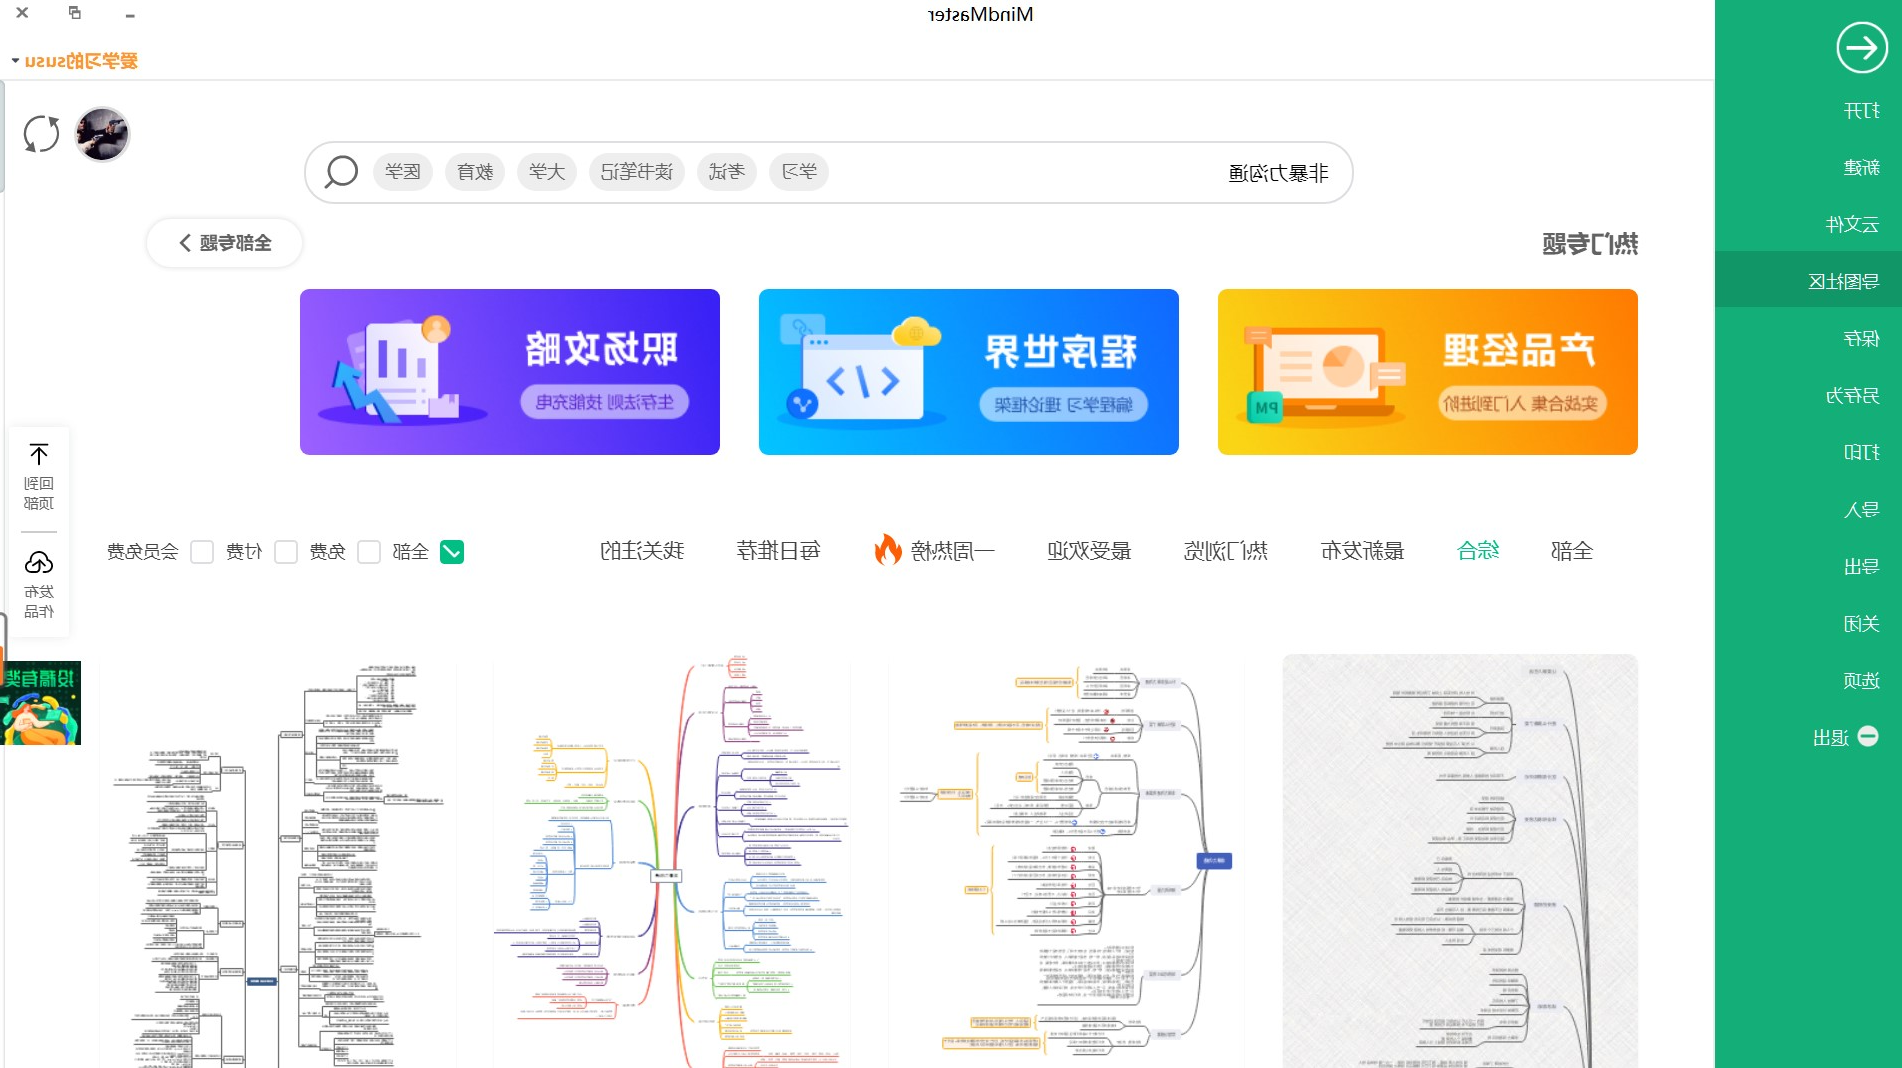Open the orange 产品经理 topic banner
Image resolution: width=1902 pixels, height=1068 pixels.
point(1427,372)
